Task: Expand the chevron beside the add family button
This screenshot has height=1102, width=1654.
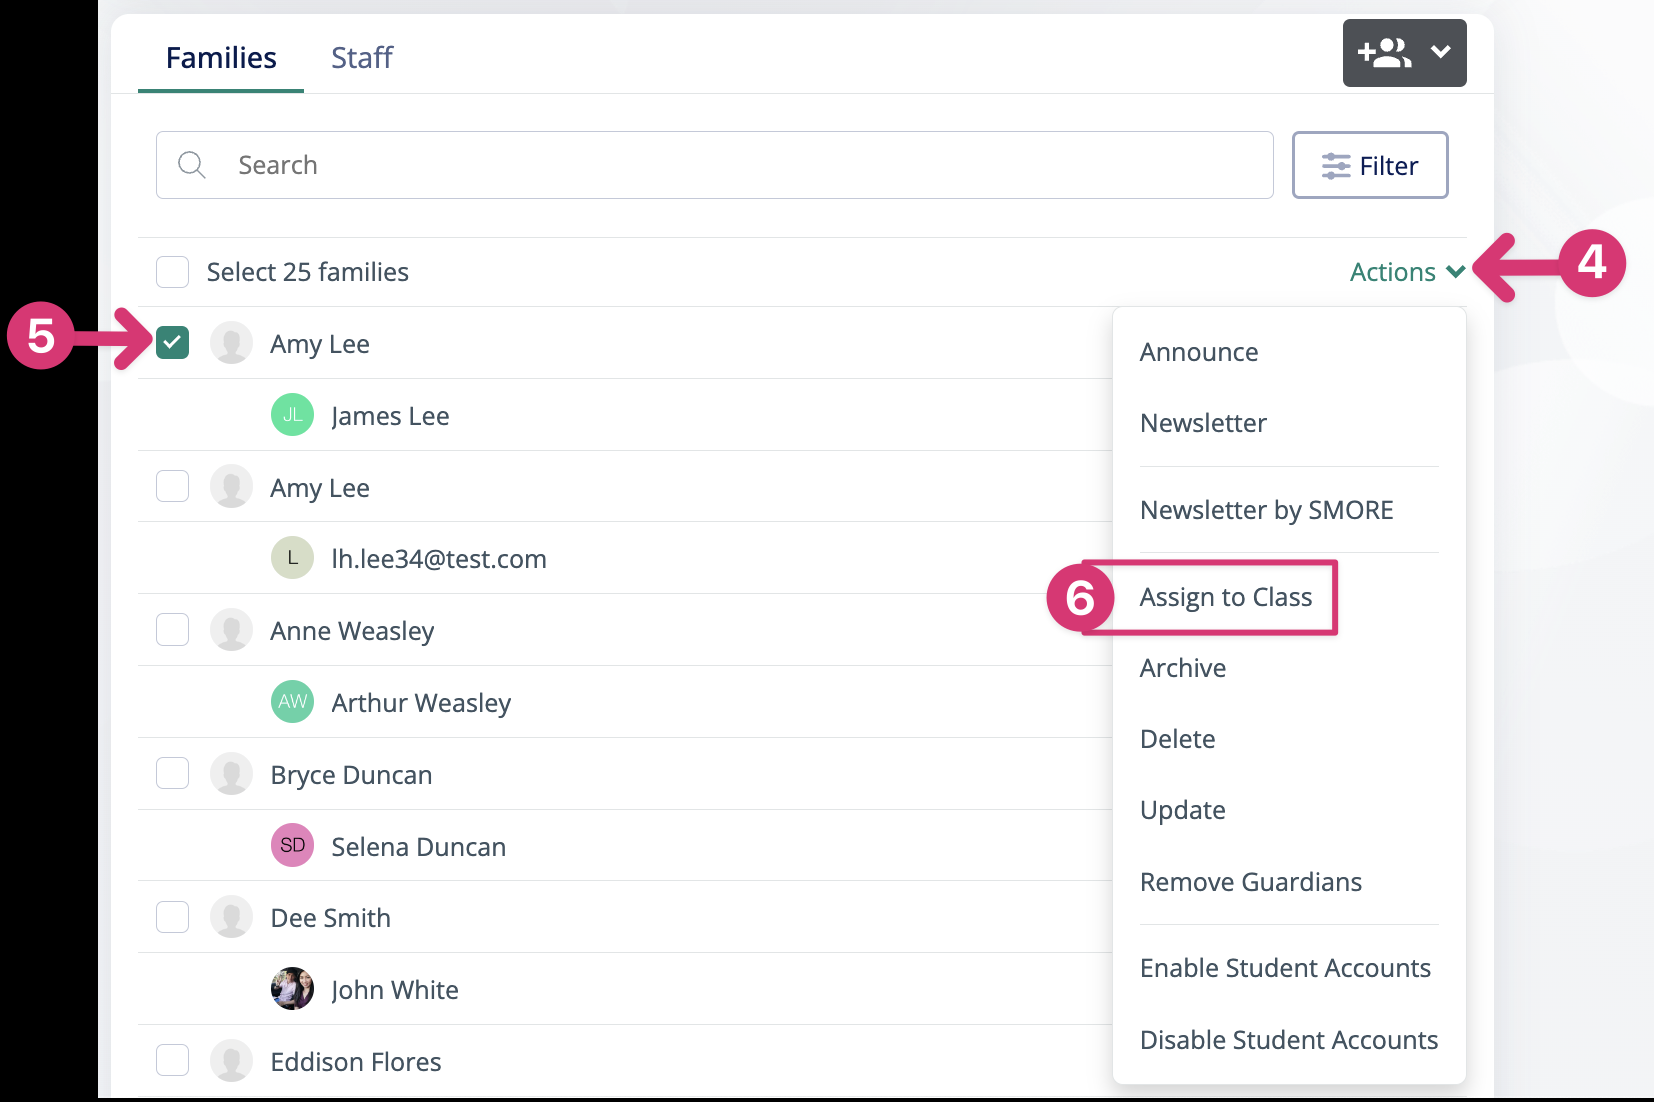Action: (1441, 53)
